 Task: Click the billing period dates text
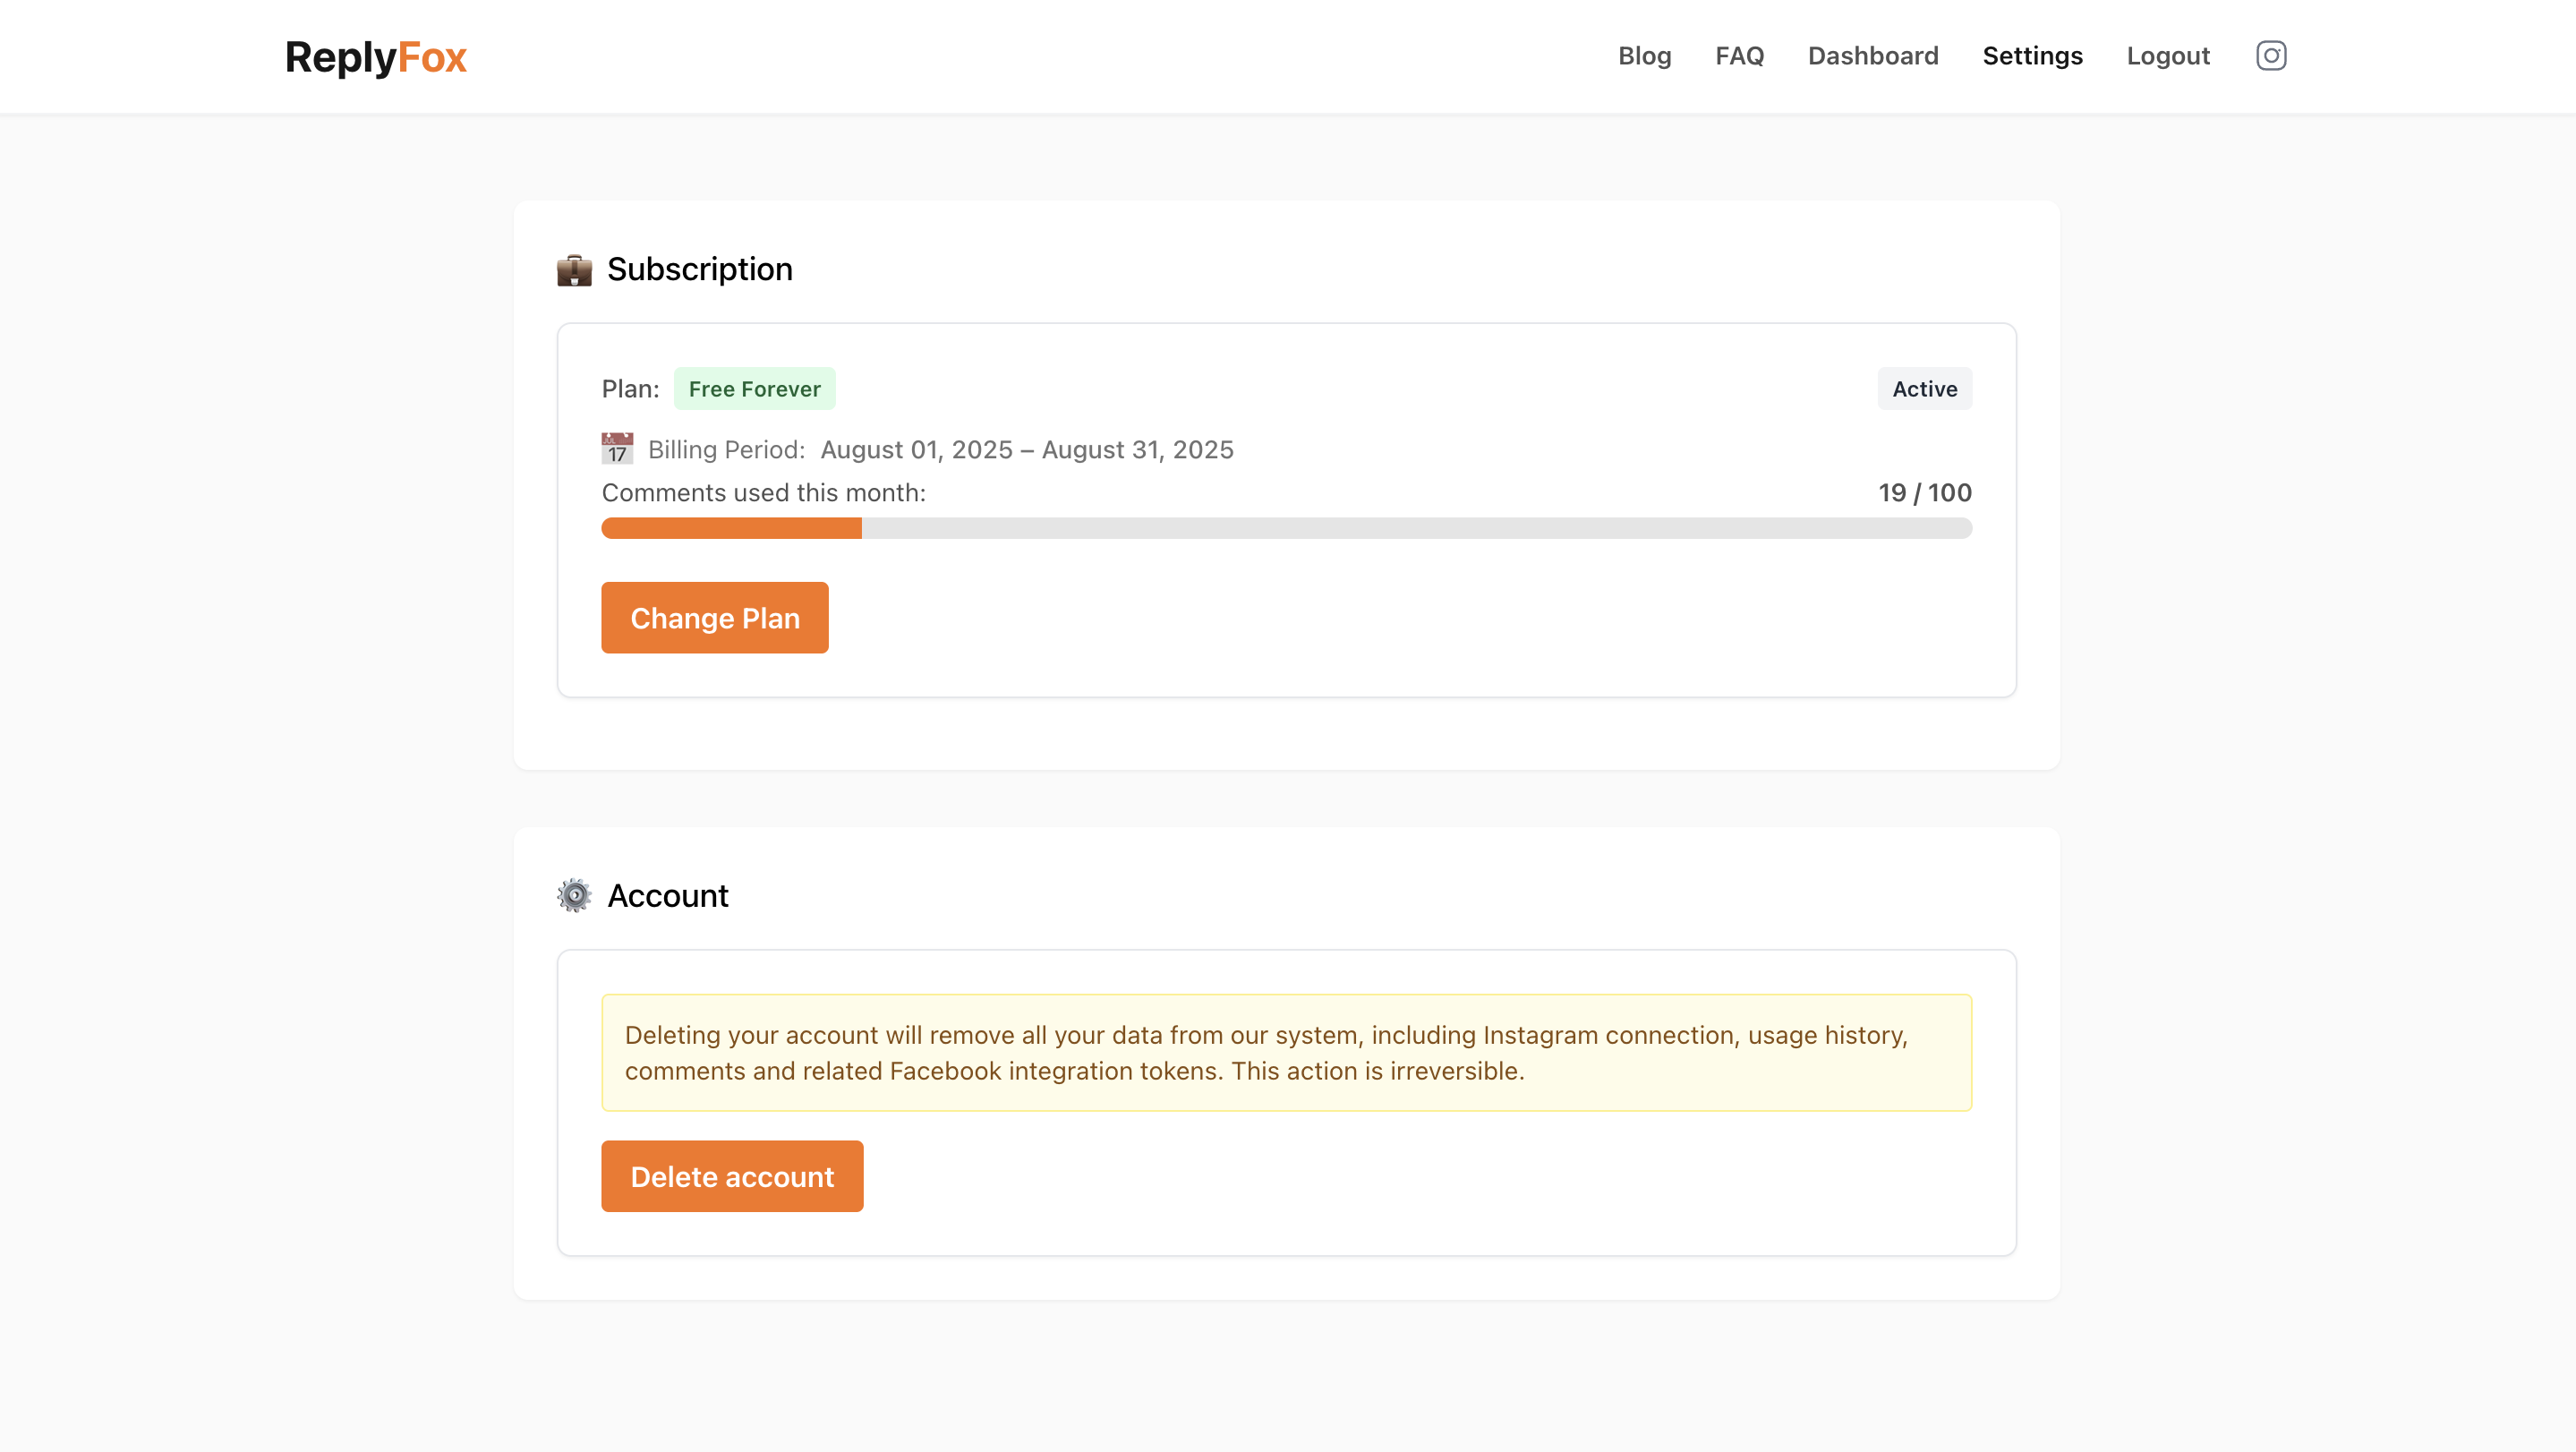point(1027,450)
